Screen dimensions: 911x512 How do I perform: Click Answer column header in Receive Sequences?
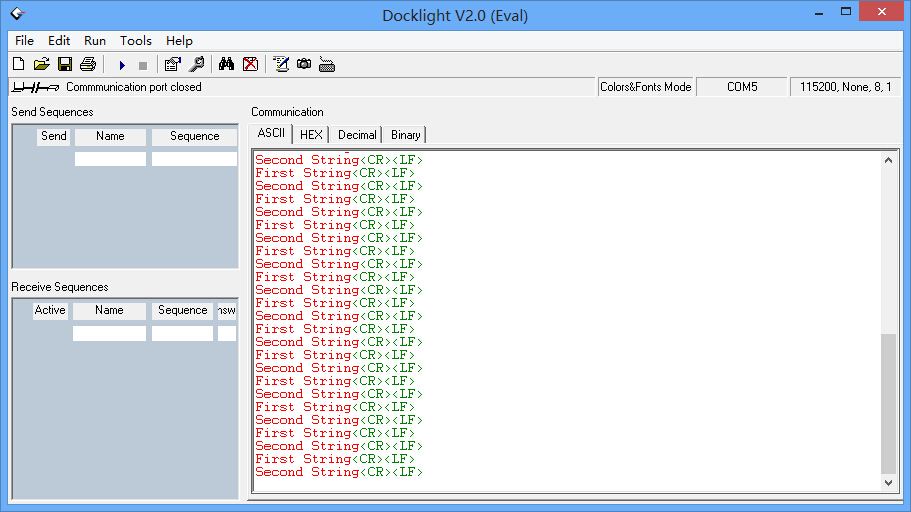pos(227,310)
